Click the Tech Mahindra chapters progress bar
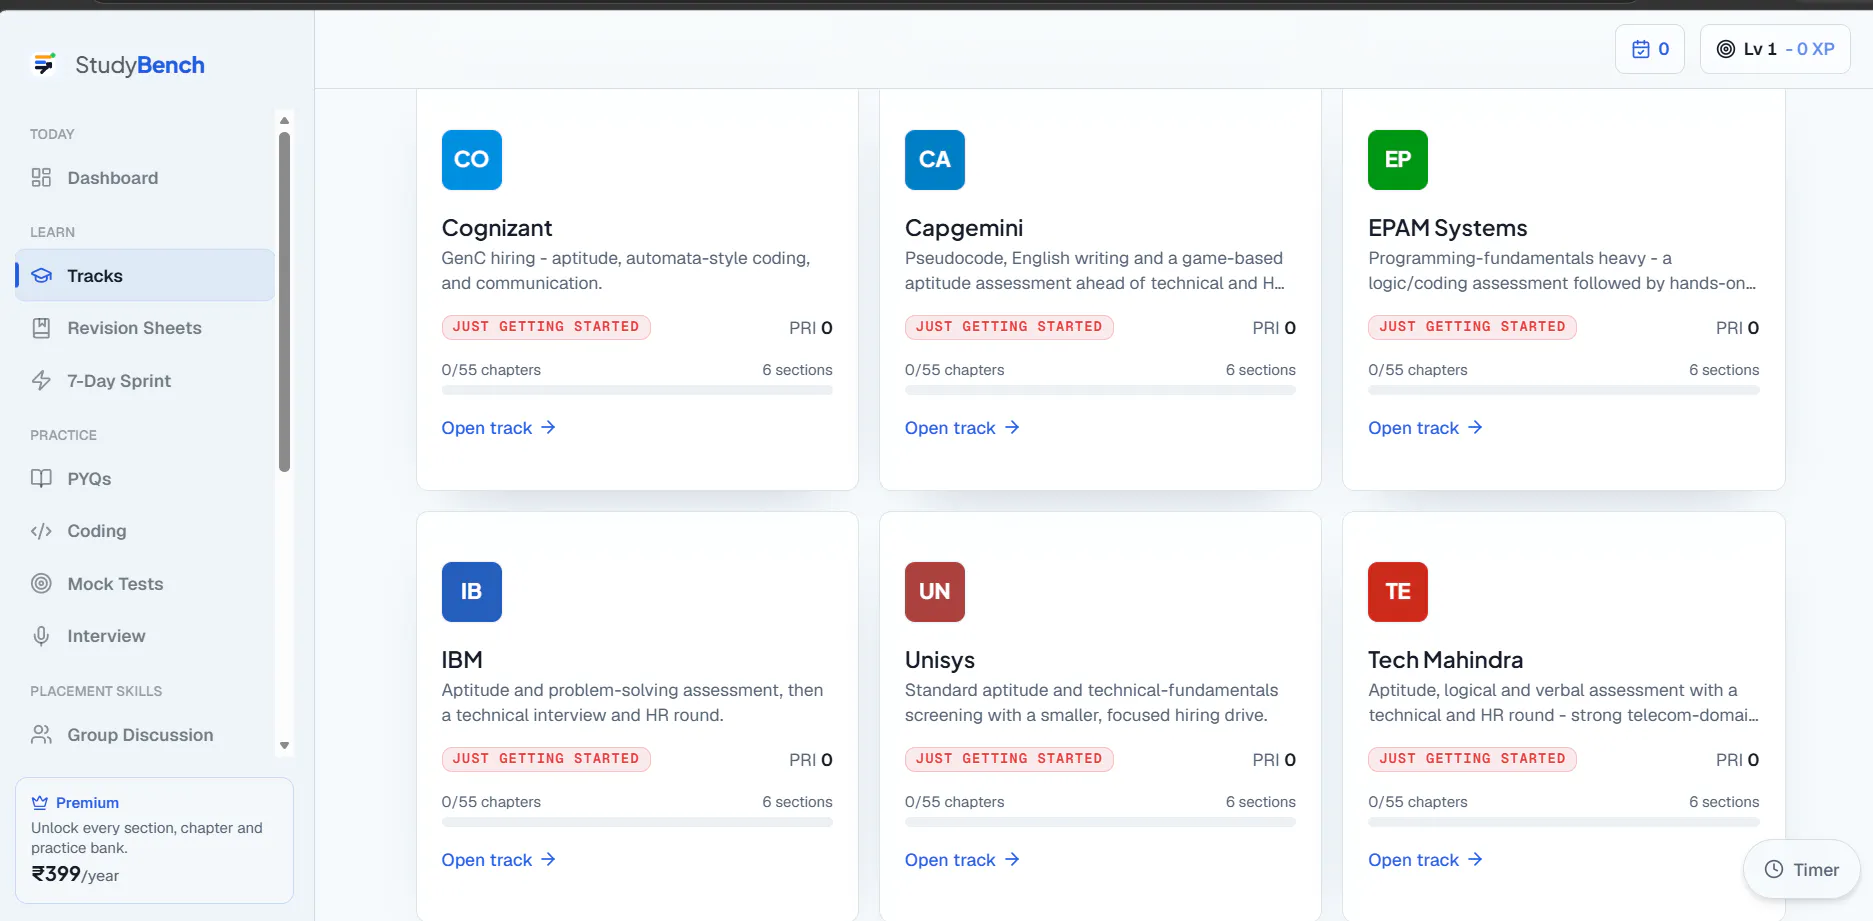 (x=1564, y=823)
